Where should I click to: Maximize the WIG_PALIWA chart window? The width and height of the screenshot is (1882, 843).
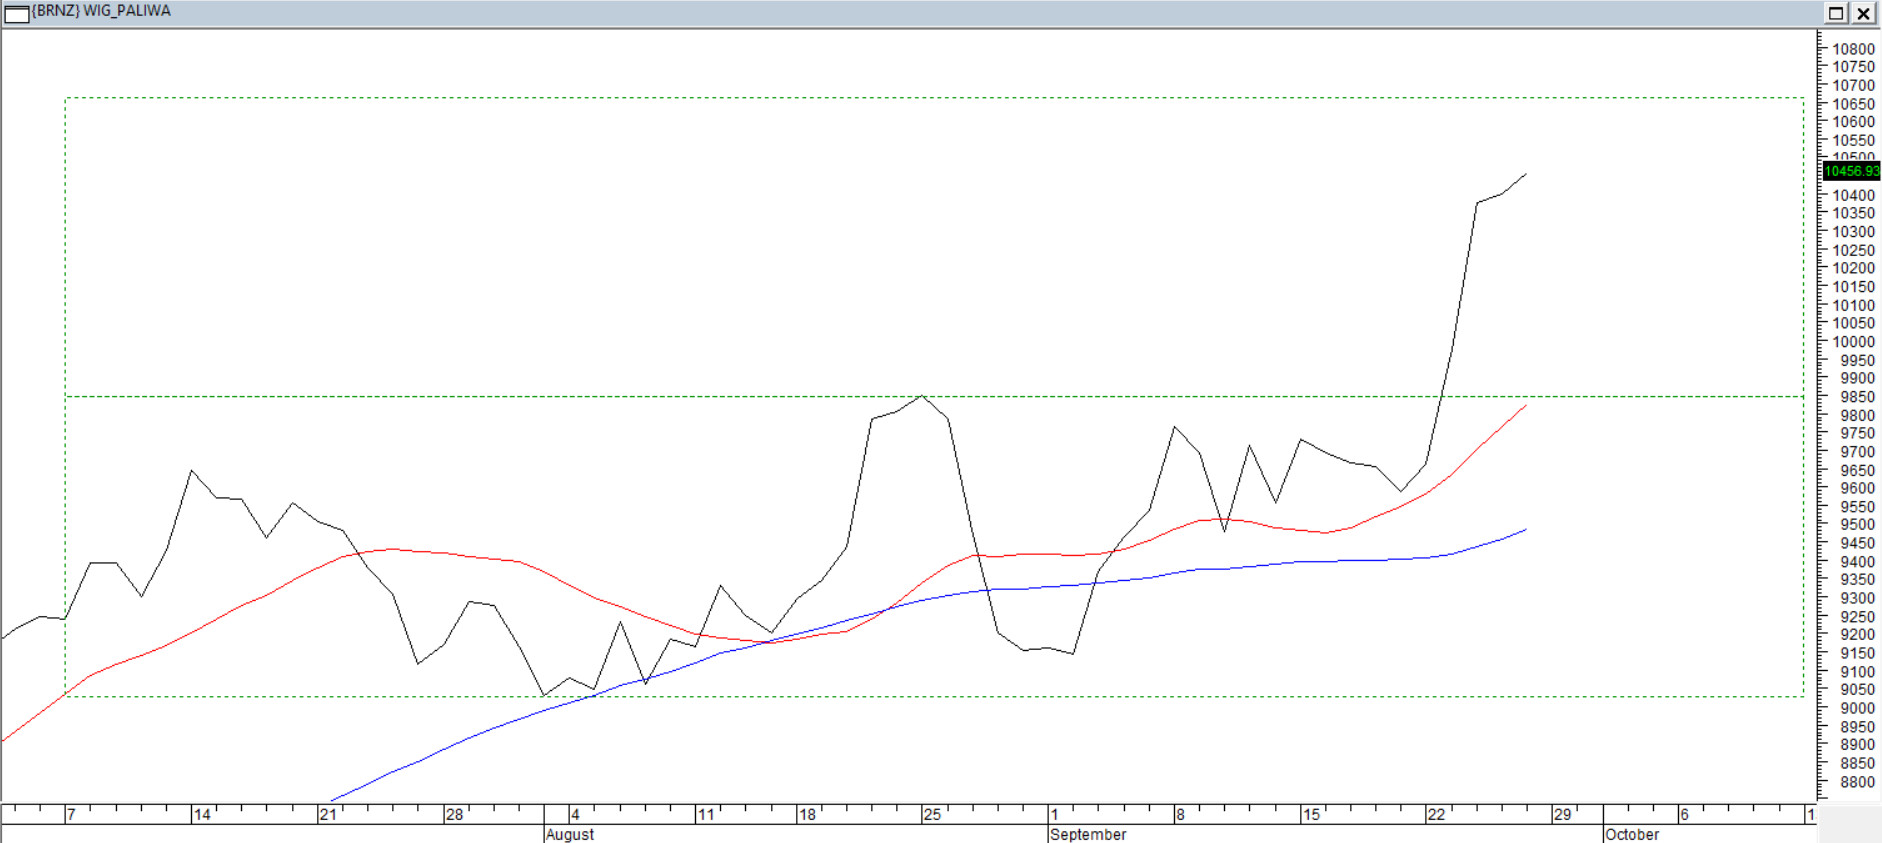[1836, 13]
